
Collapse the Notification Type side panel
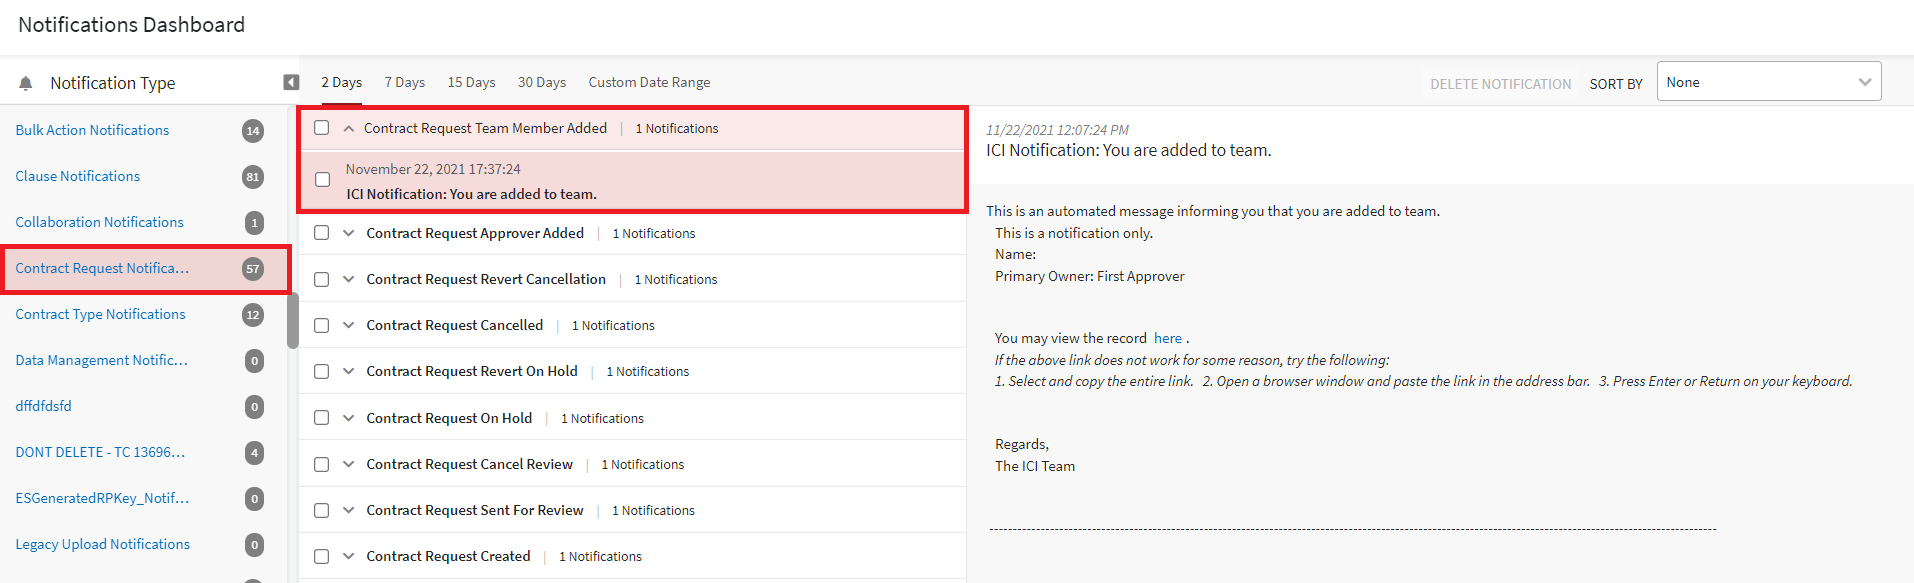coord(291,82)
